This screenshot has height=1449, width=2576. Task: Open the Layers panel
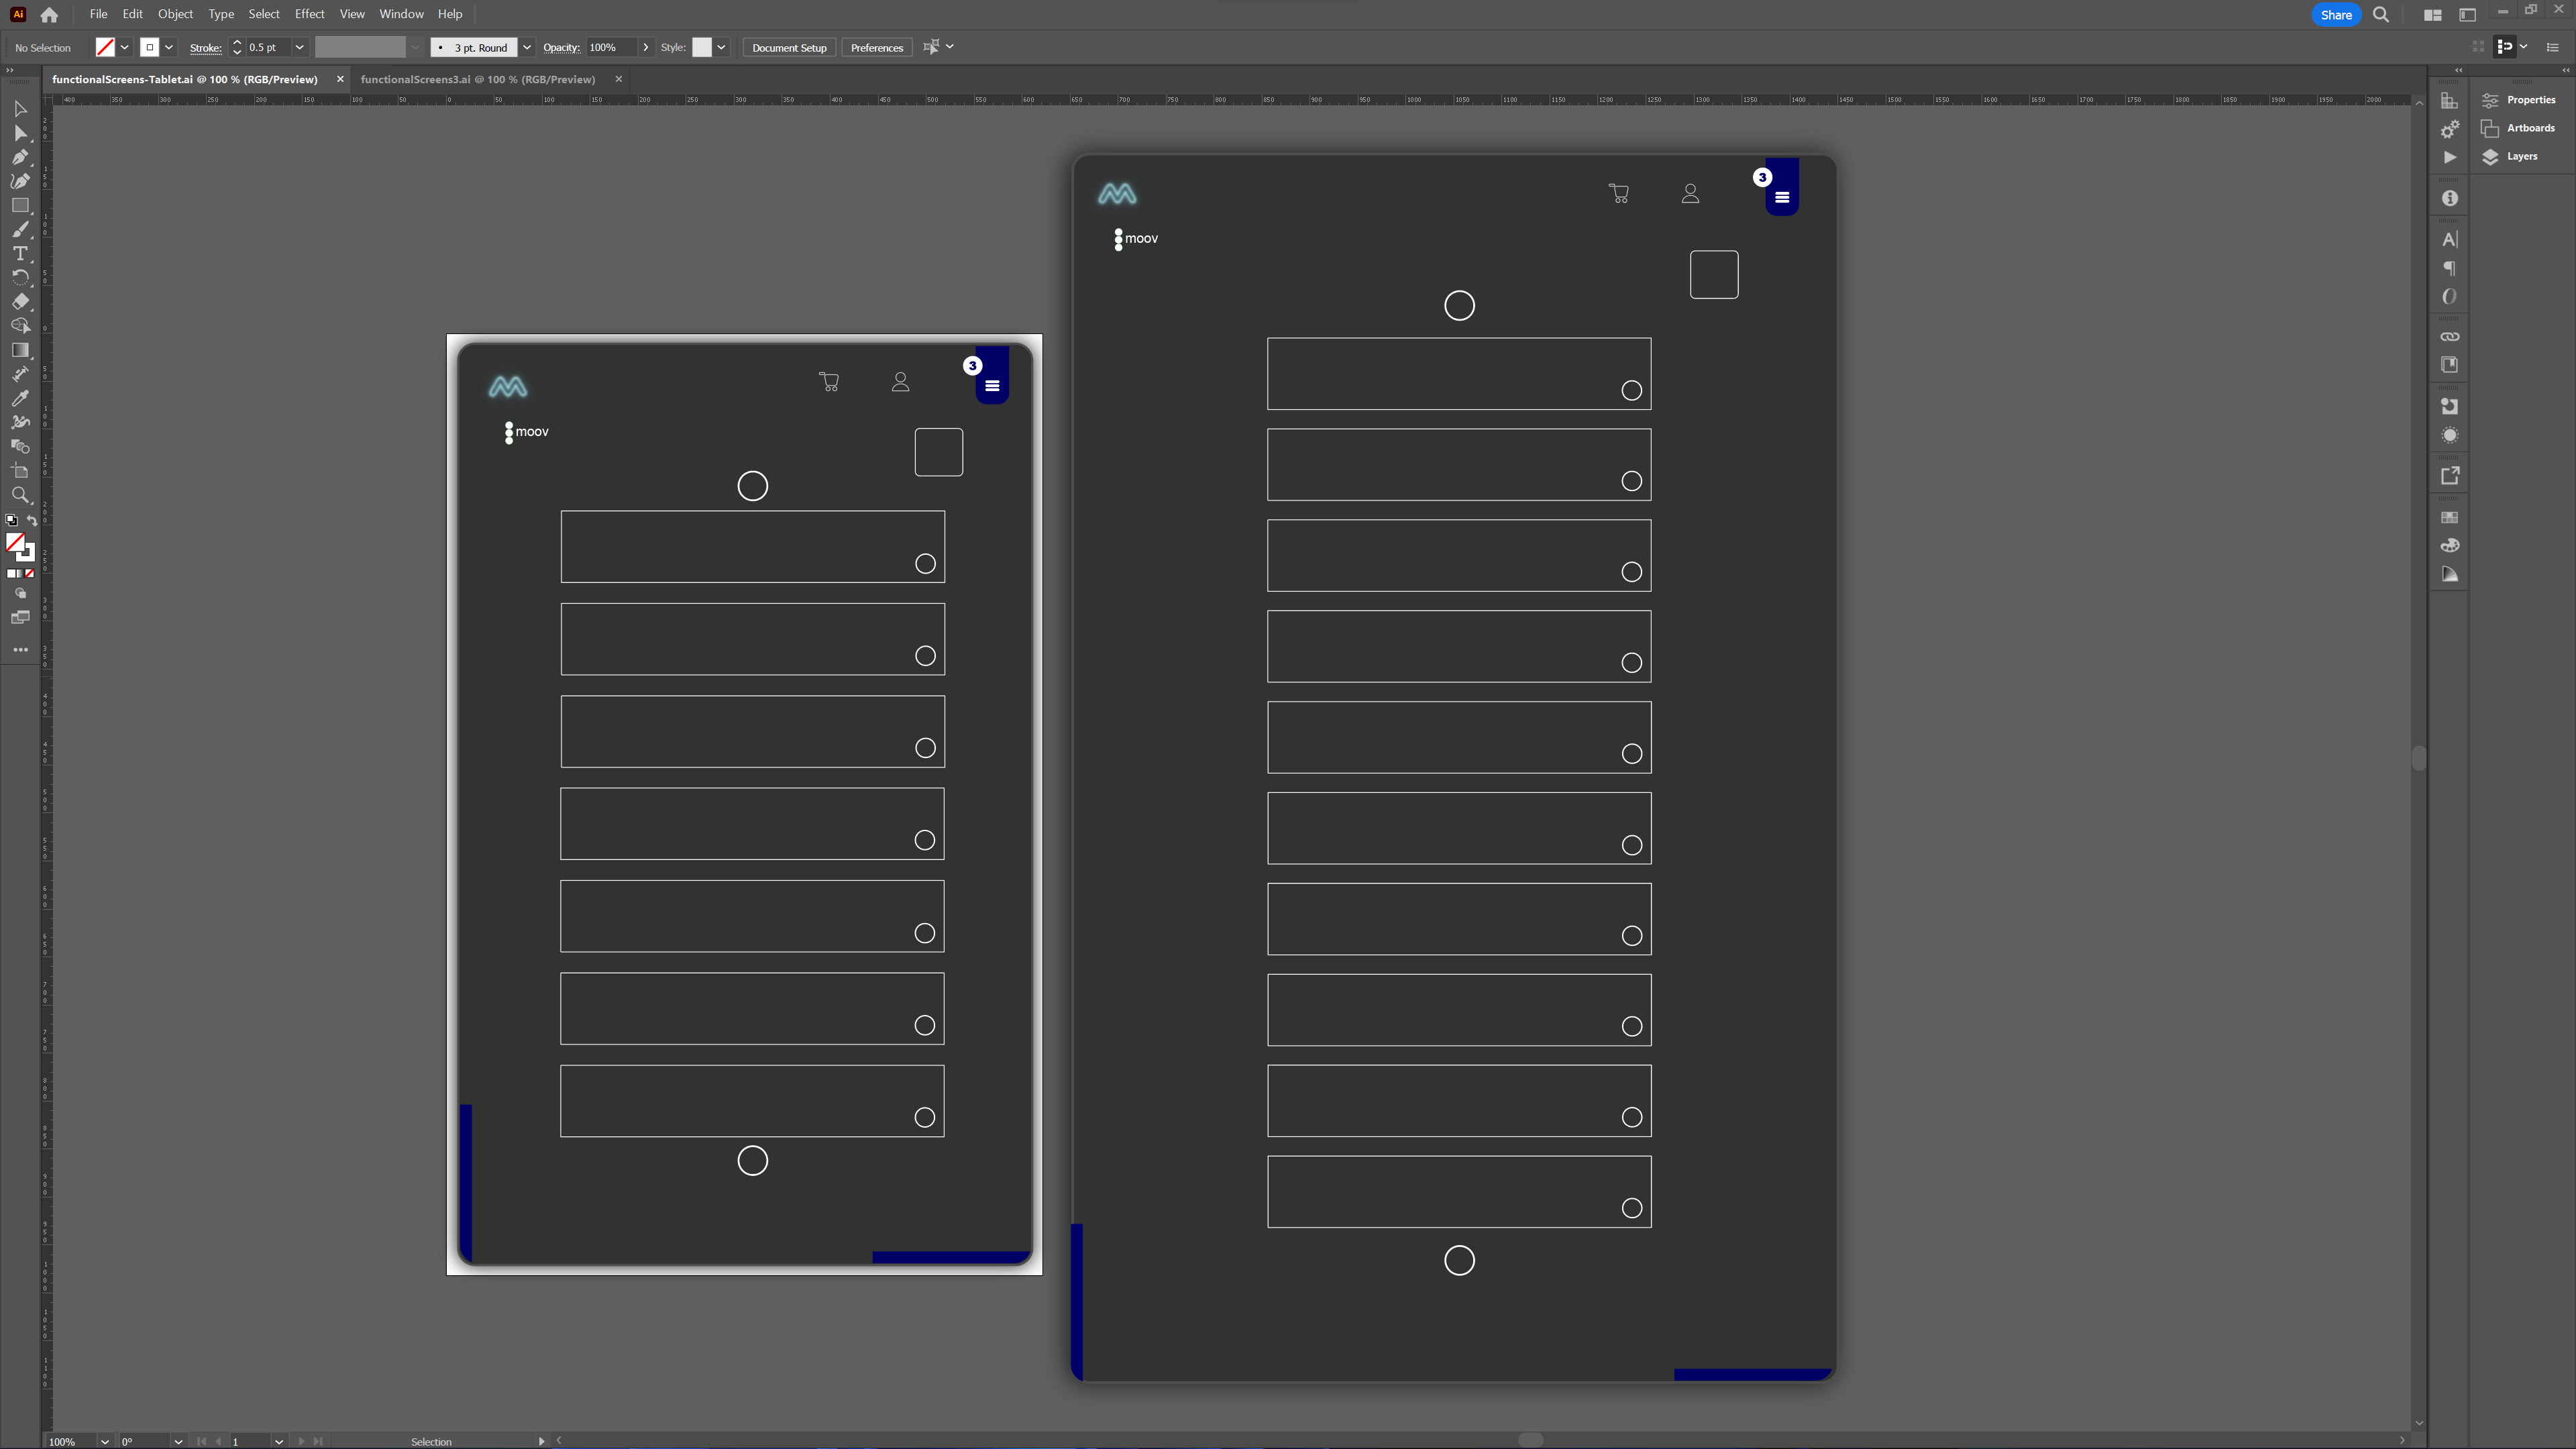(2510, 156)
